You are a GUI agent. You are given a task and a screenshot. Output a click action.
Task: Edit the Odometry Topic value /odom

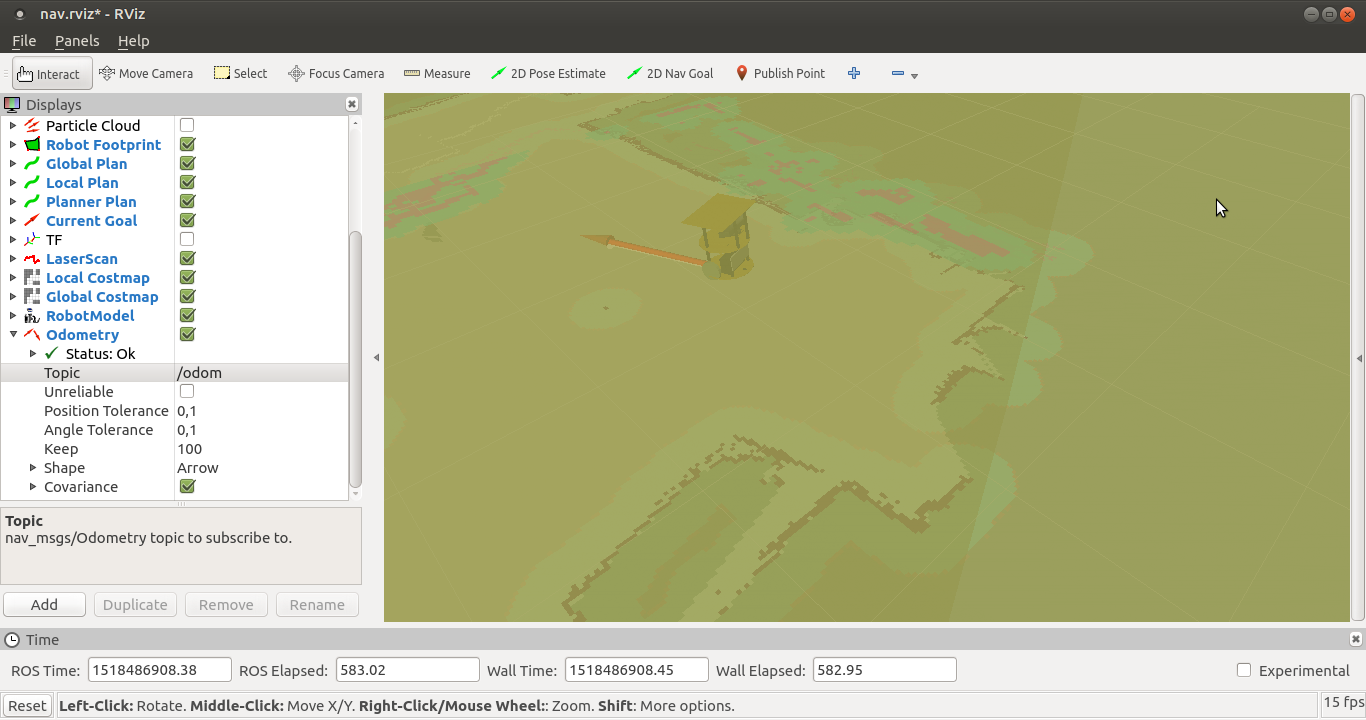pos(262,372)
